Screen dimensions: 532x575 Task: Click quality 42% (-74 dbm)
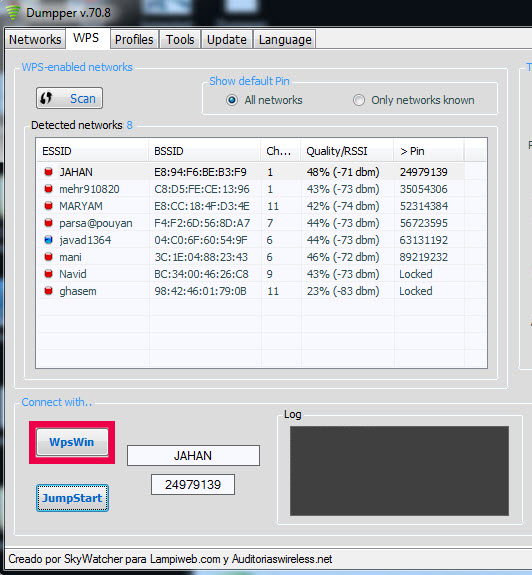click(x=343, y=206)
